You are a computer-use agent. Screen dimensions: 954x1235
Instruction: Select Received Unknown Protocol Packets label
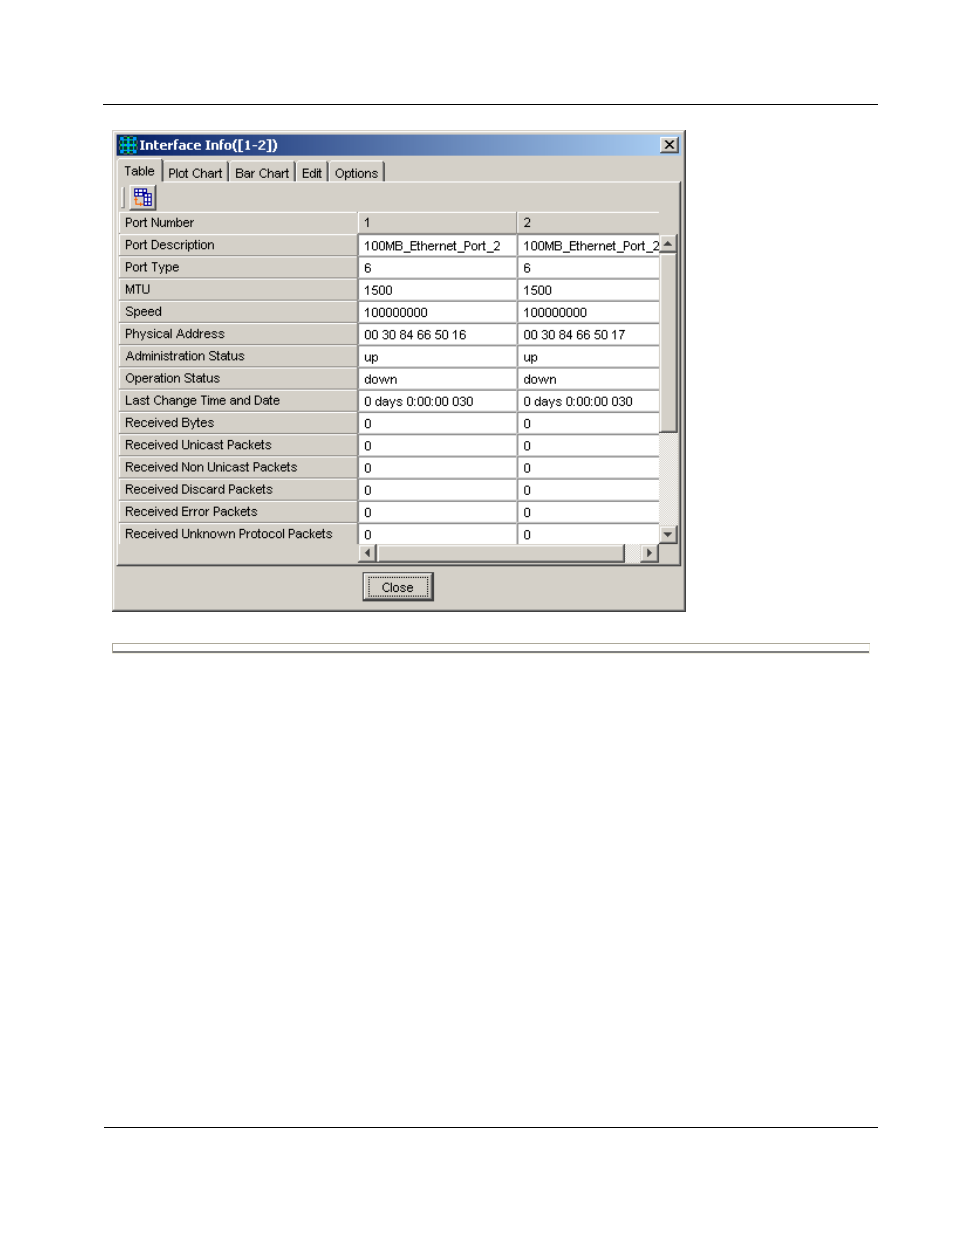coord(237,534)
